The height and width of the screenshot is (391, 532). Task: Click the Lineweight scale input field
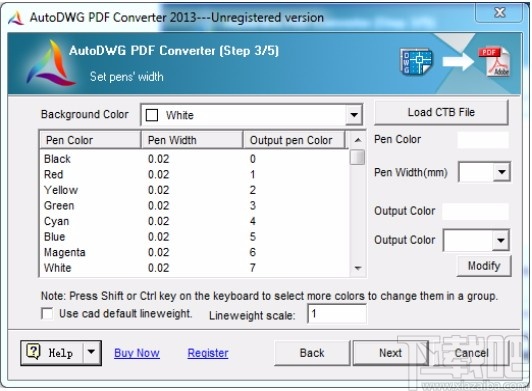pos(337,314)
